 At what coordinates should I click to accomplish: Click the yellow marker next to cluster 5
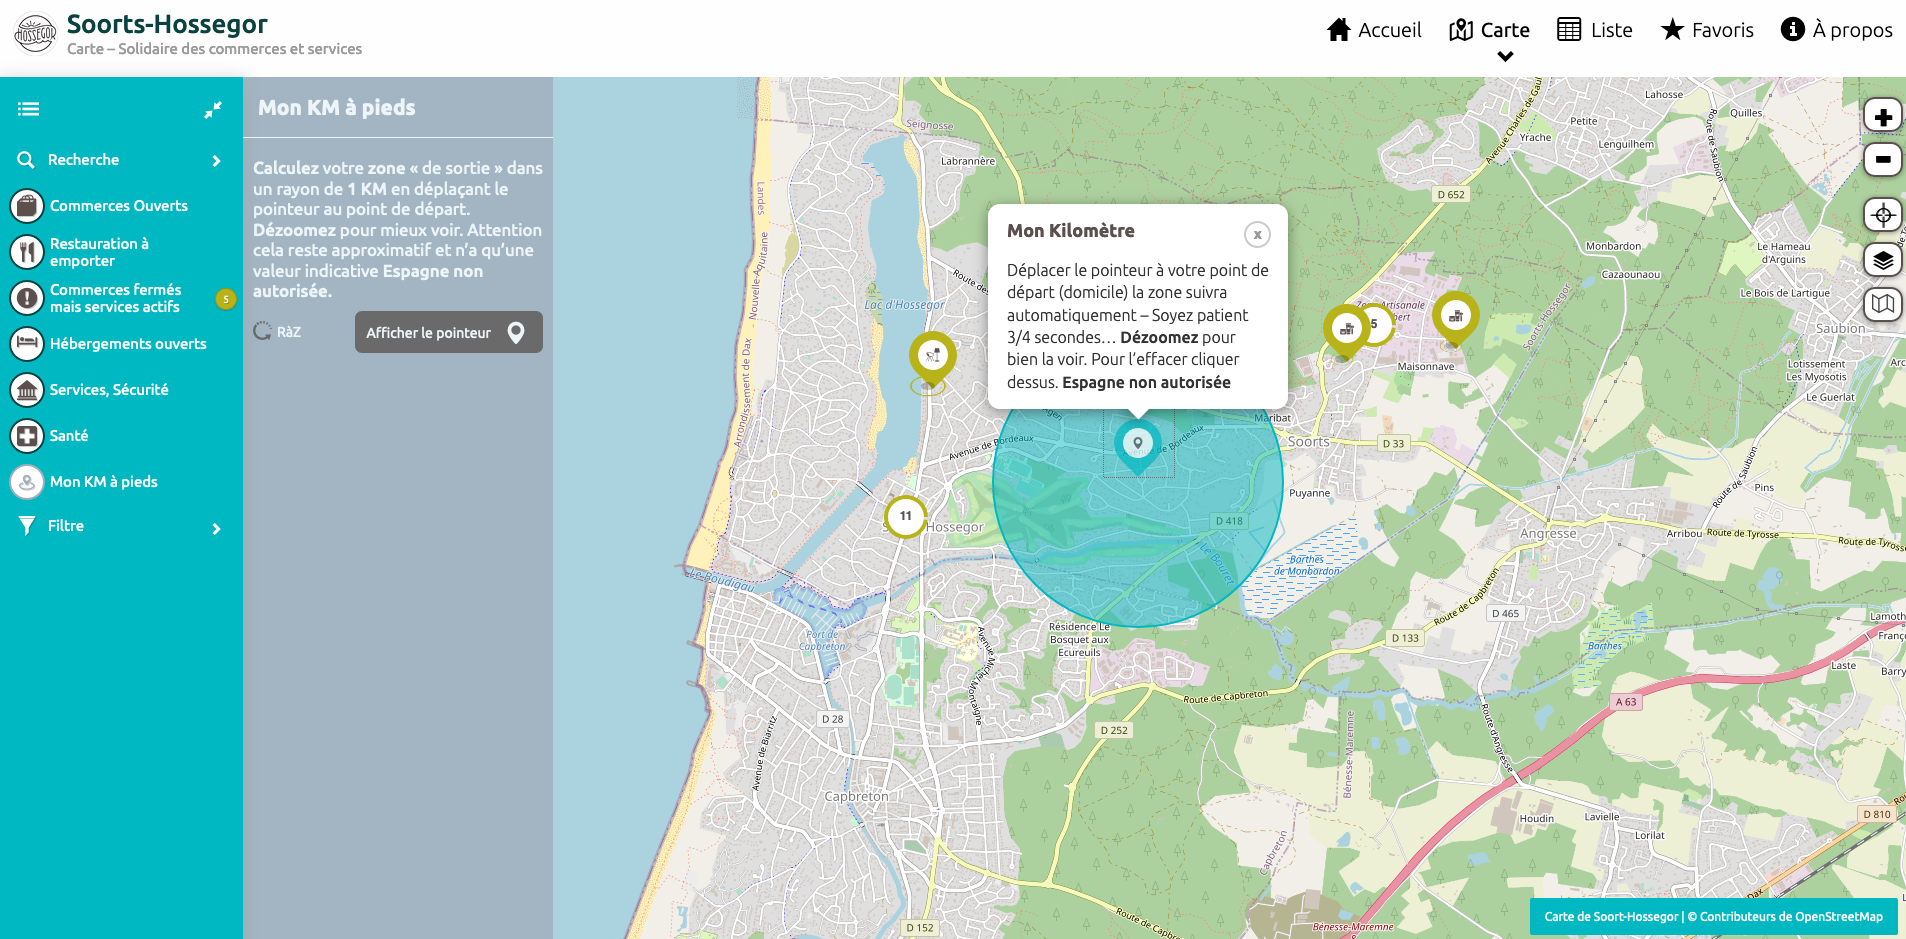point(1346,331)
